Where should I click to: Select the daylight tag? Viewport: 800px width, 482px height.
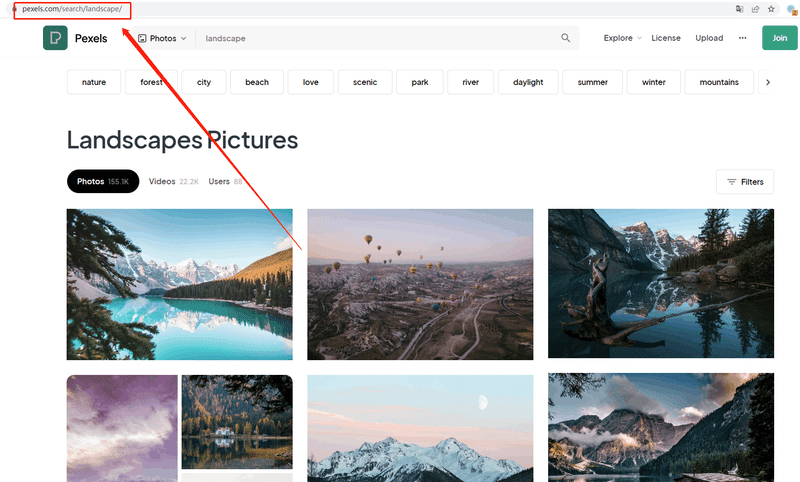coord(528,82)
